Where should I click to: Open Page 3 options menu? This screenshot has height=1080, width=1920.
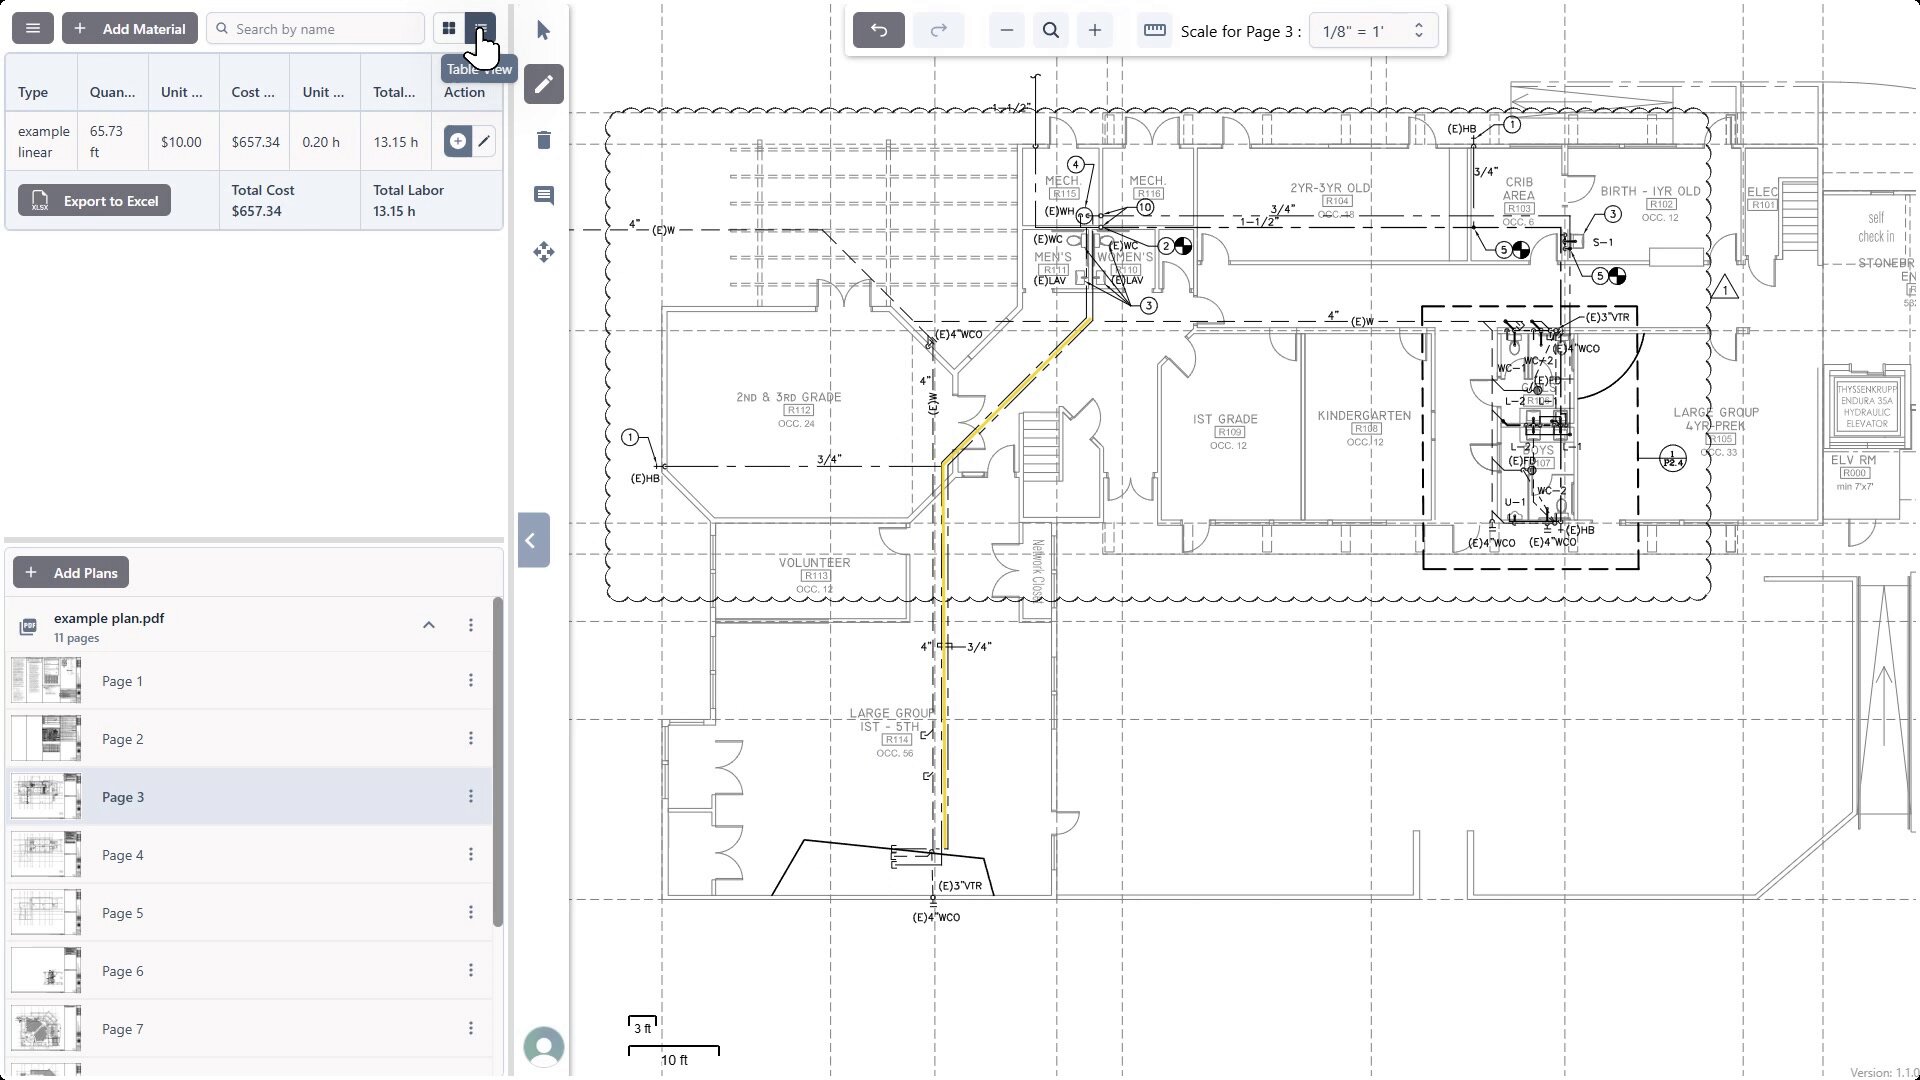pyautogui.click(x=471, y=797)
